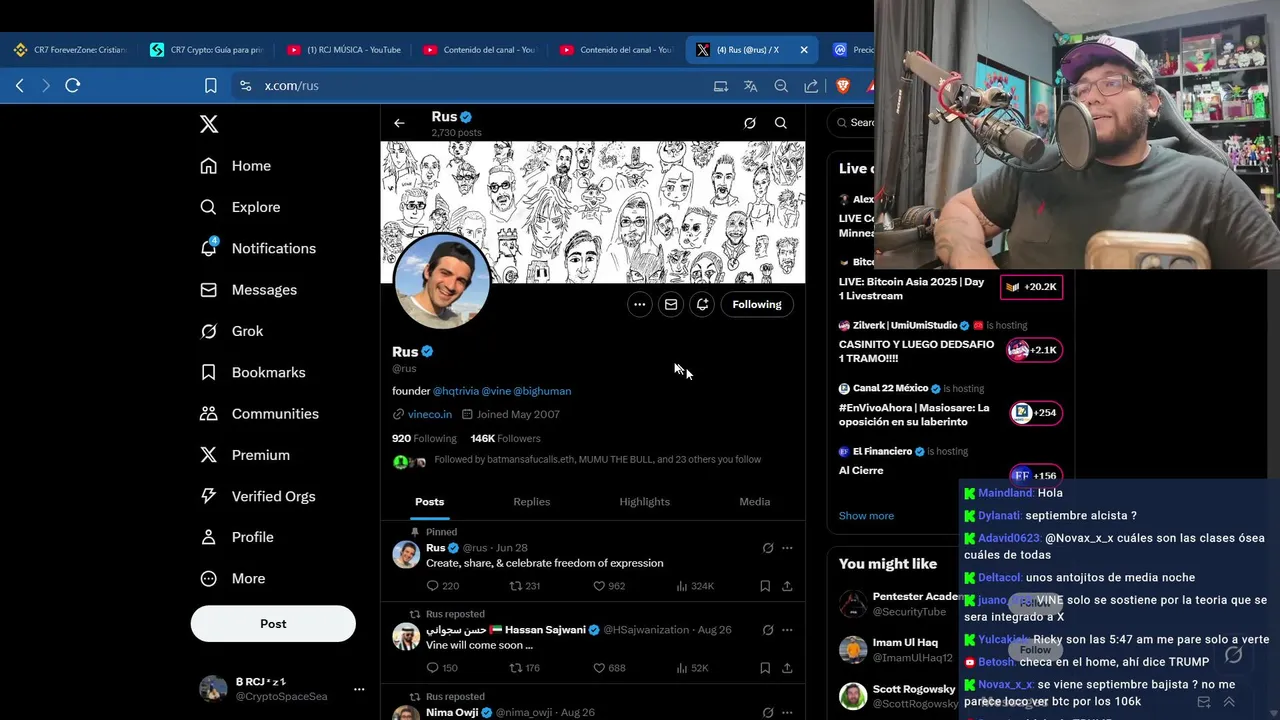Image resolution: width=1280 pixels, height=720 pixels.
Task: Click the white Post button
Action: [273, 623]
